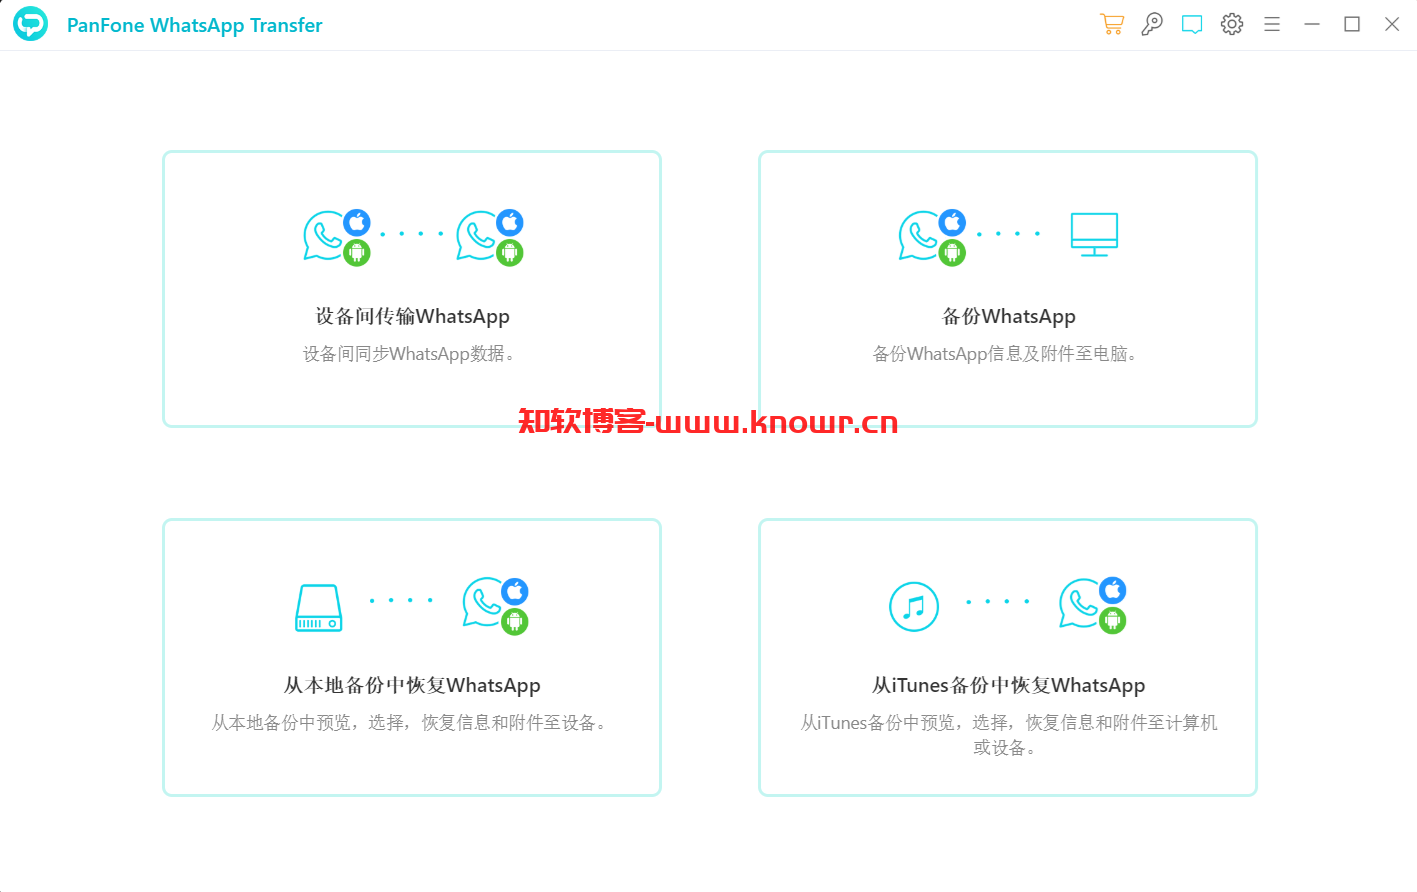
Task: Open the shopping cart purchase icon
Action: pyautogui.click(x=1112, y=24)
